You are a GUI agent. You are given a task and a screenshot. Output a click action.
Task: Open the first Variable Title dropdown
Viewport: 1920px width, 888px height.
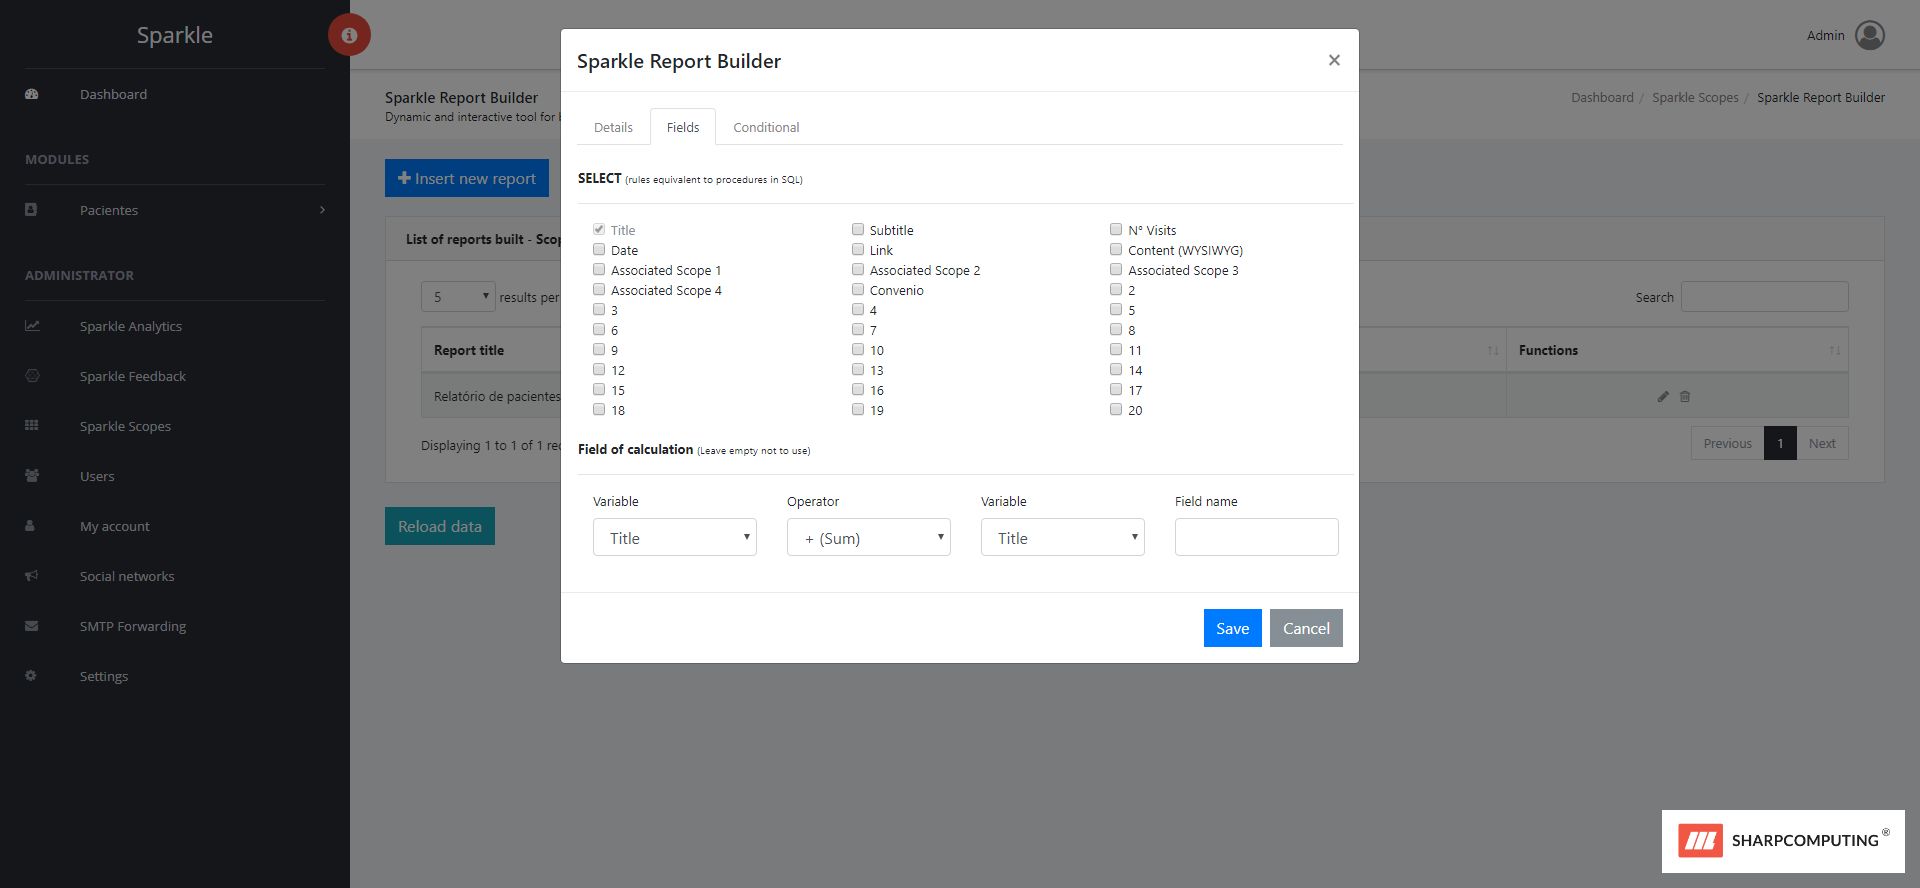pos(674,538)
